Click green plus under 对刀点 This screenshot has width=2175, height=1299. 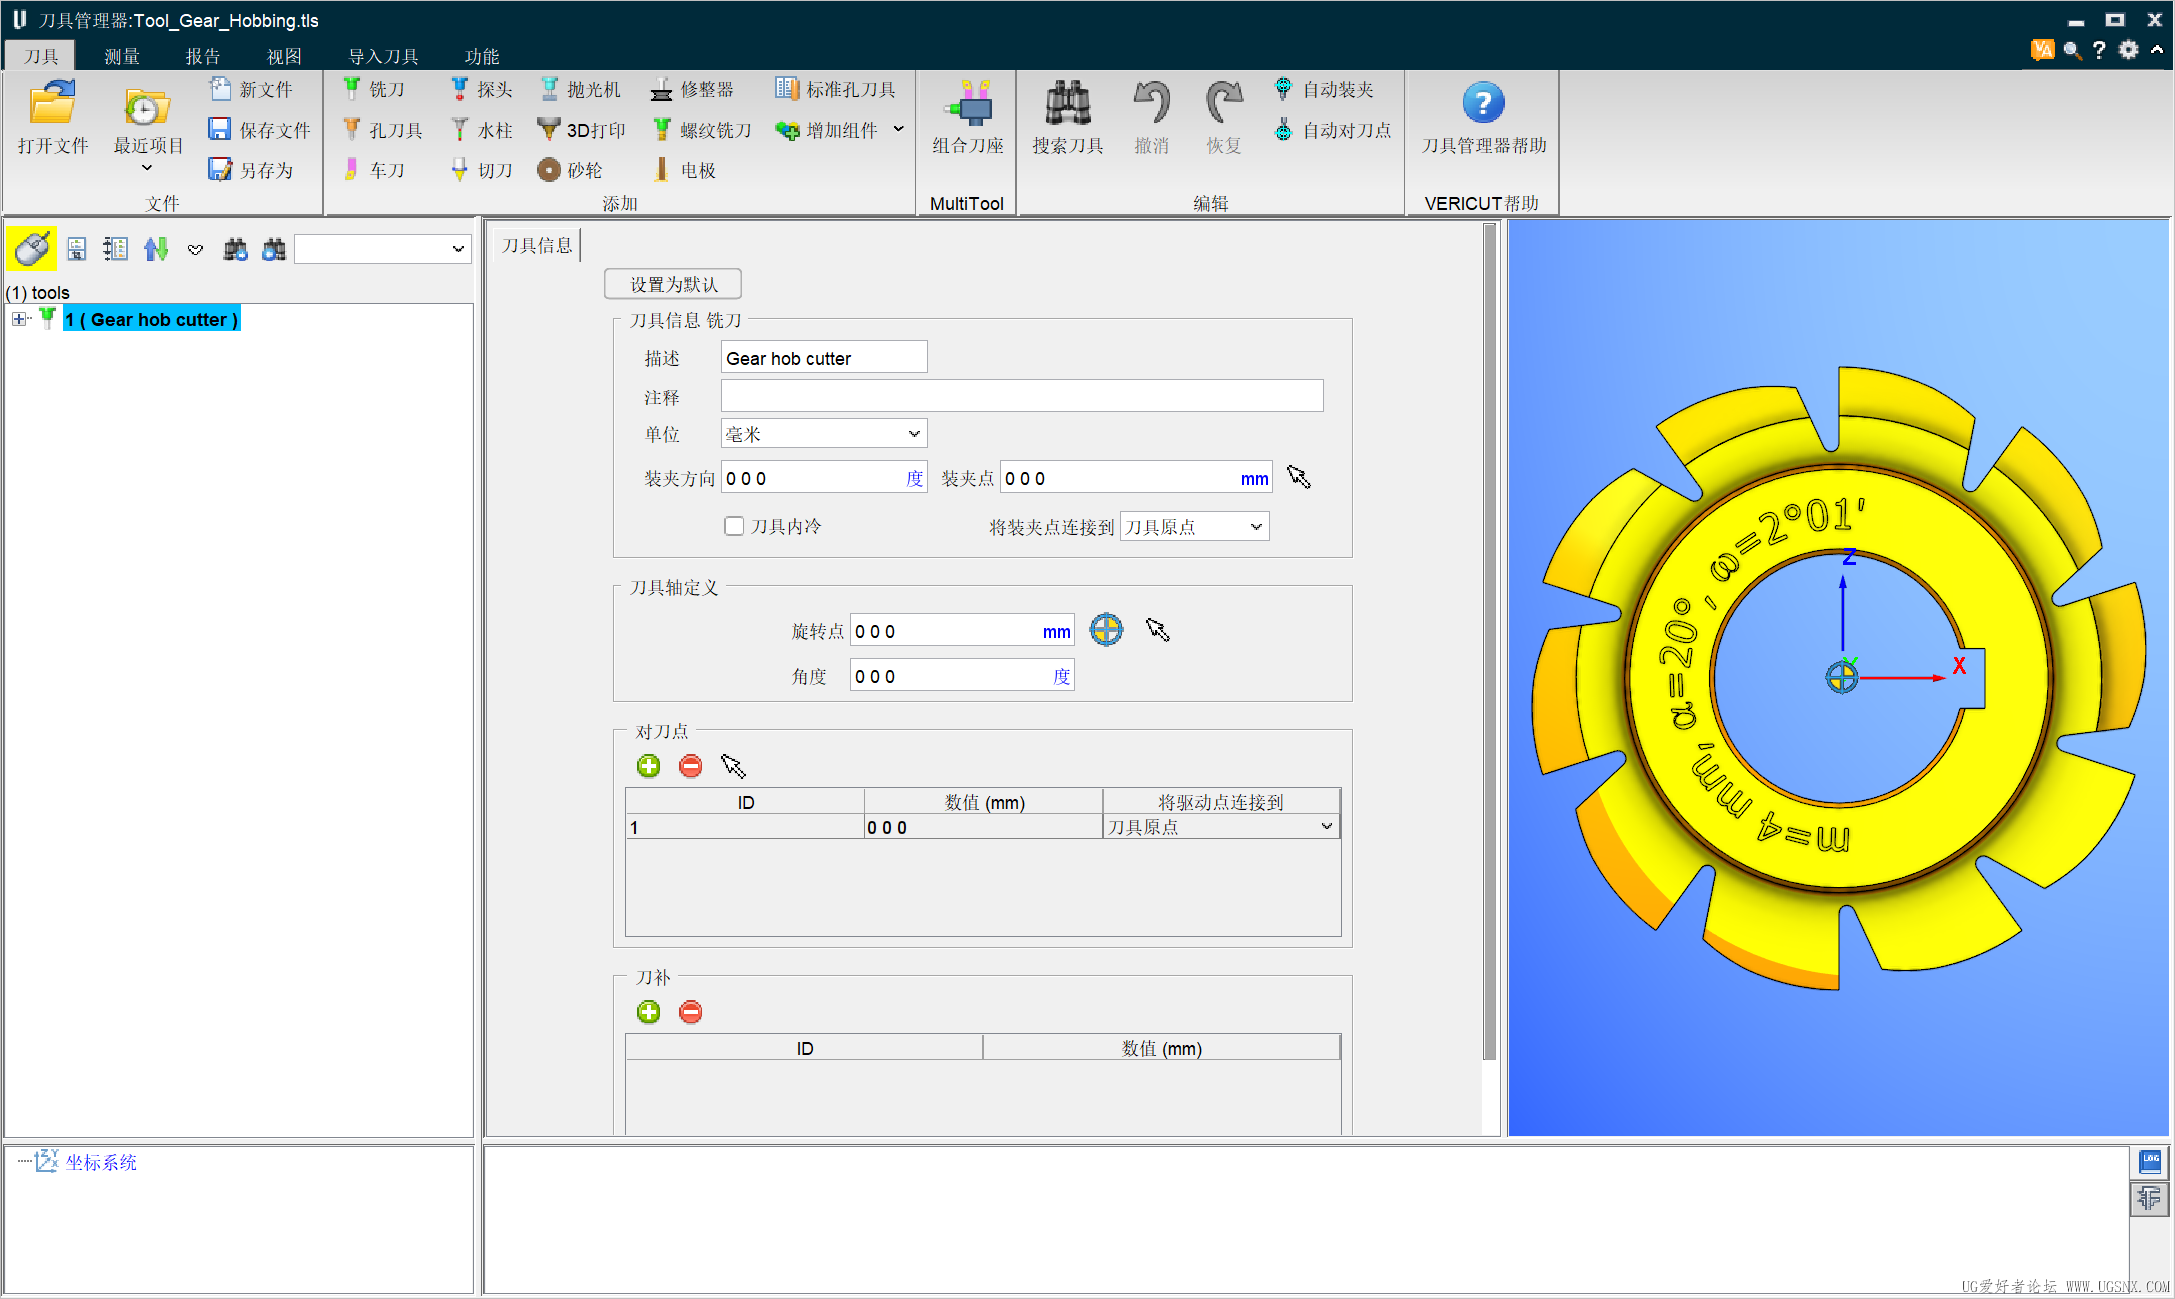(x=648, y=766)
